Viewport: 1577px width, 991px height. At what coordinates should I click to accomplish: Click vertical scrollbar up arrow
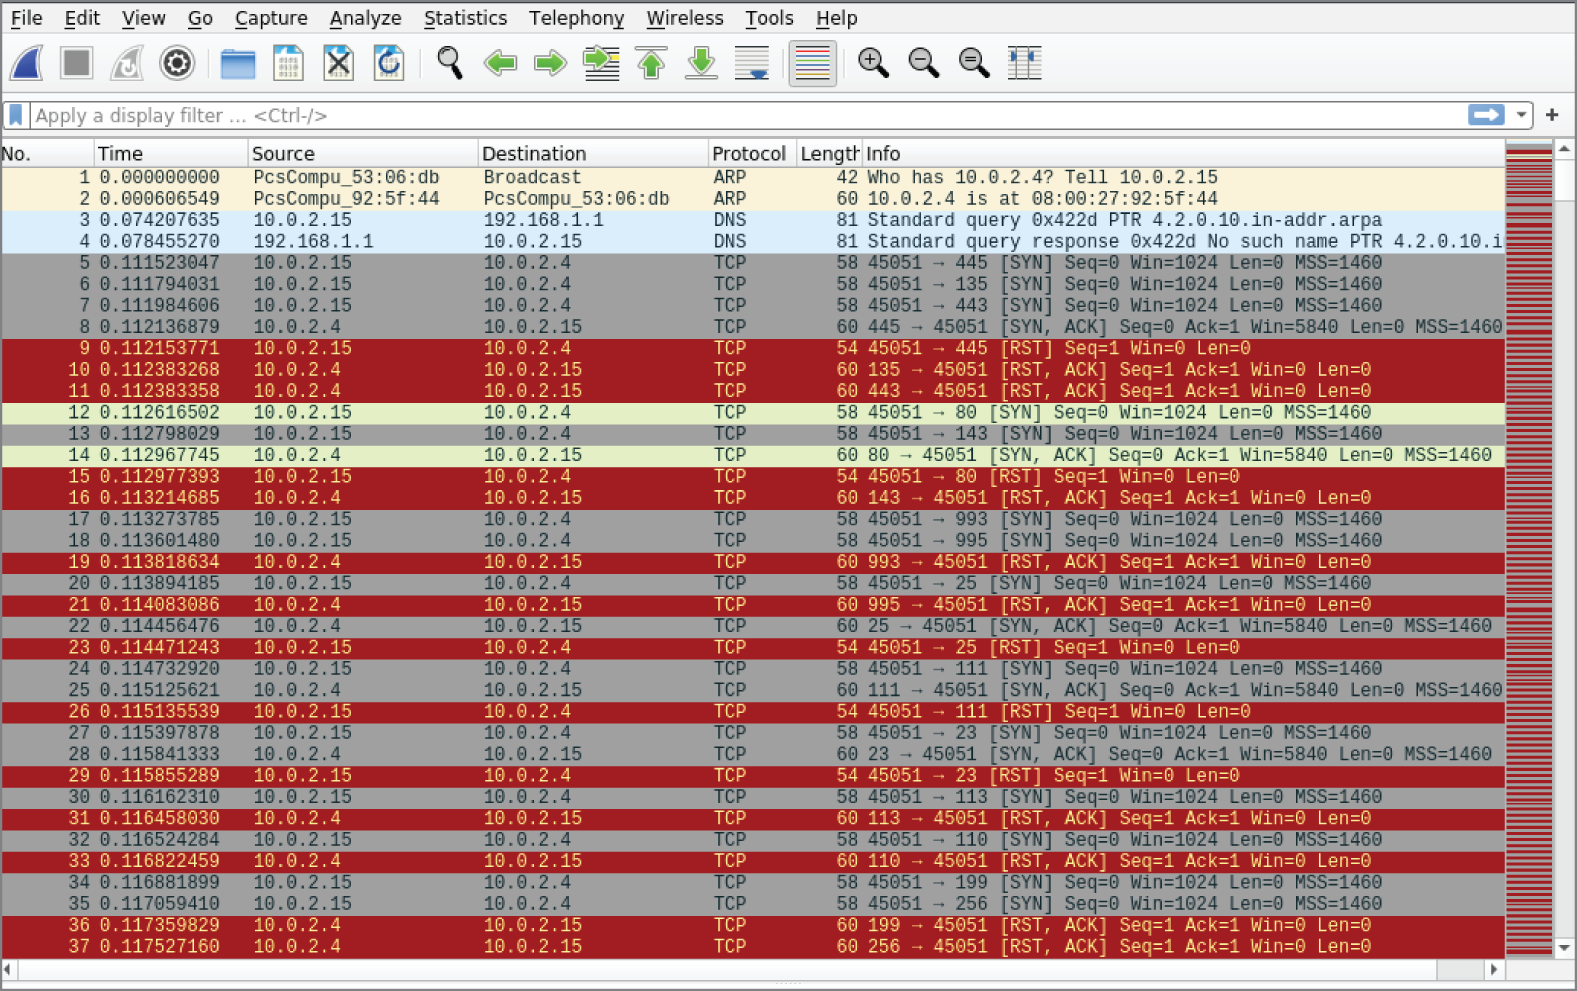(x=1565, y=149)
